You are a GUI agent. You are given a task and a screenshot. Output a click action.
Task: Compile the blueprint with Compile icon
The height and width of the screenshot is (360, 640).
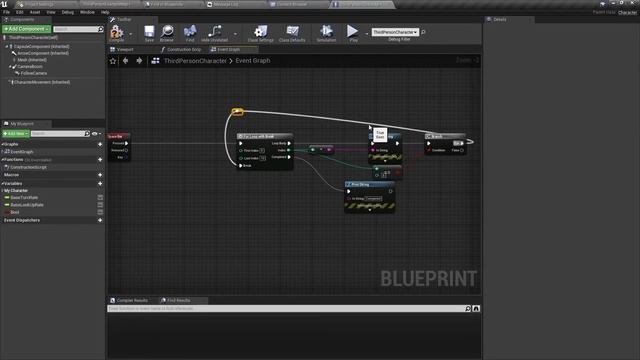tap(116, 33)
